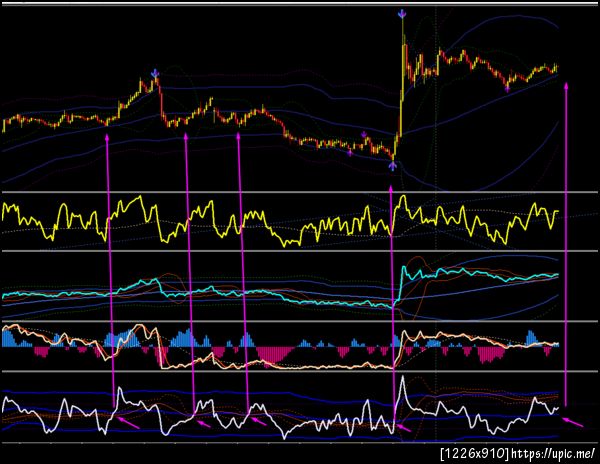
Task: Click the purple arrow marker under the late pullback low
Action: click(x=507, y=90)
